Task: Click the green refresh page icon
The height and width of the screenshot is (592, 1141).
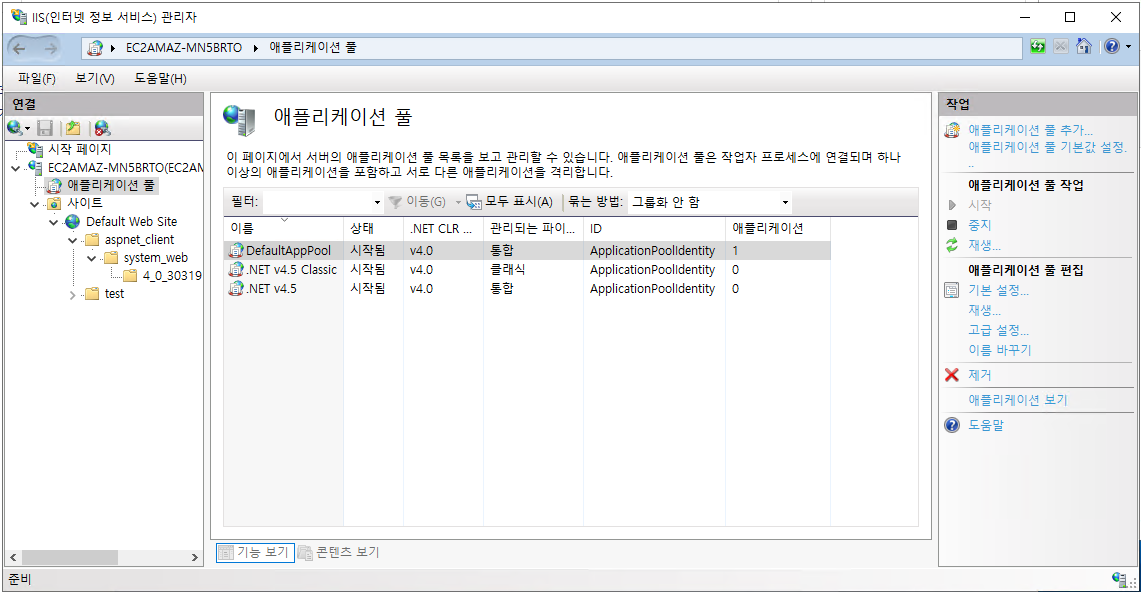Action: (x=1038, y=47)
